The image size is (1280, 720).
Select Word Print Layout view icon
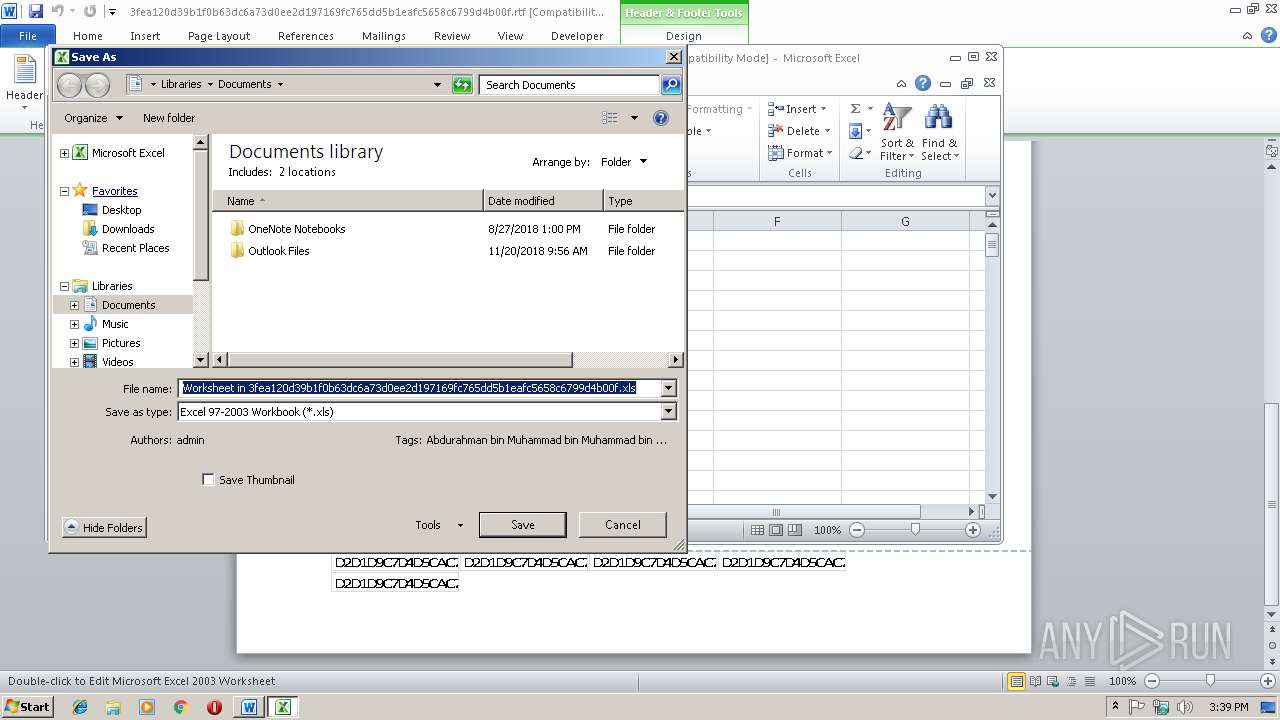(x=1016, y=681)
